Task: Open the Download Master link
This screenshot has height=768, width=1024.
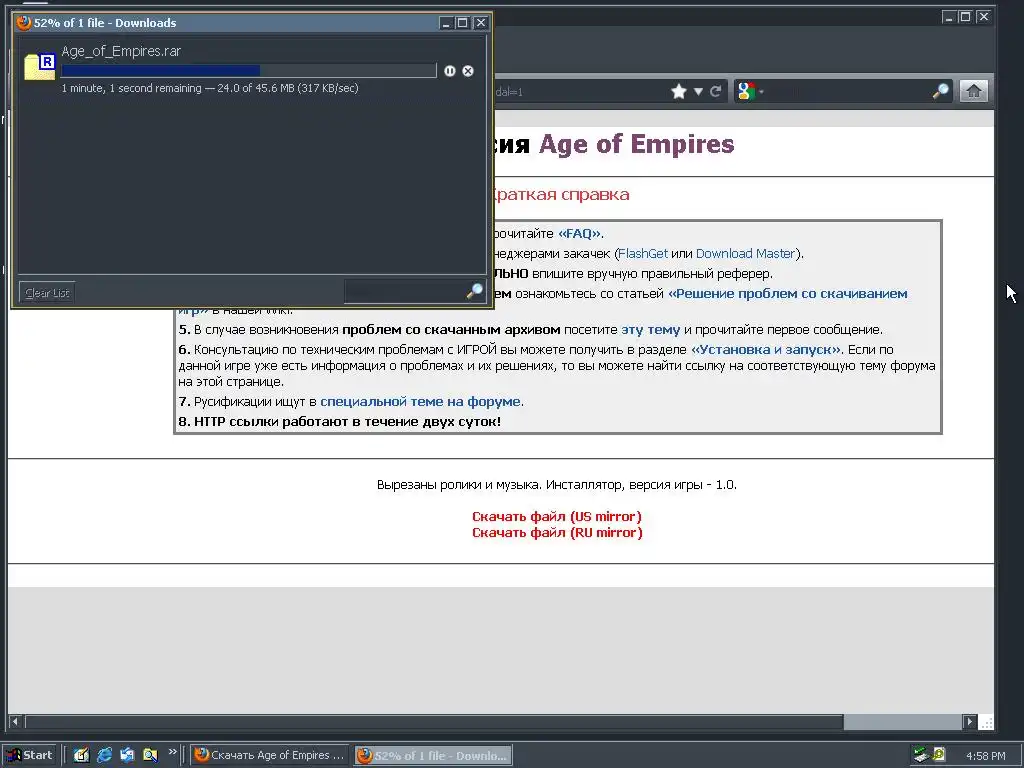Action: [745, 253]
